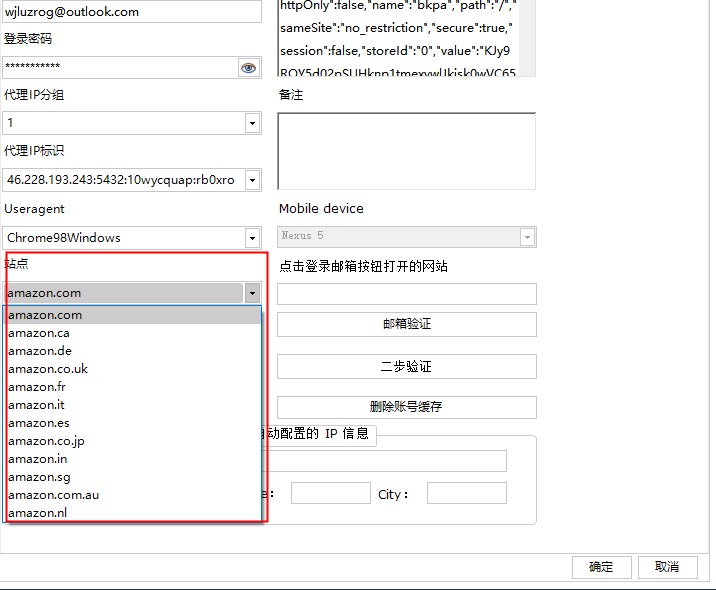Toggle password visibility eye icon
This screenshot has width=716, height=590.
point(248,68)
